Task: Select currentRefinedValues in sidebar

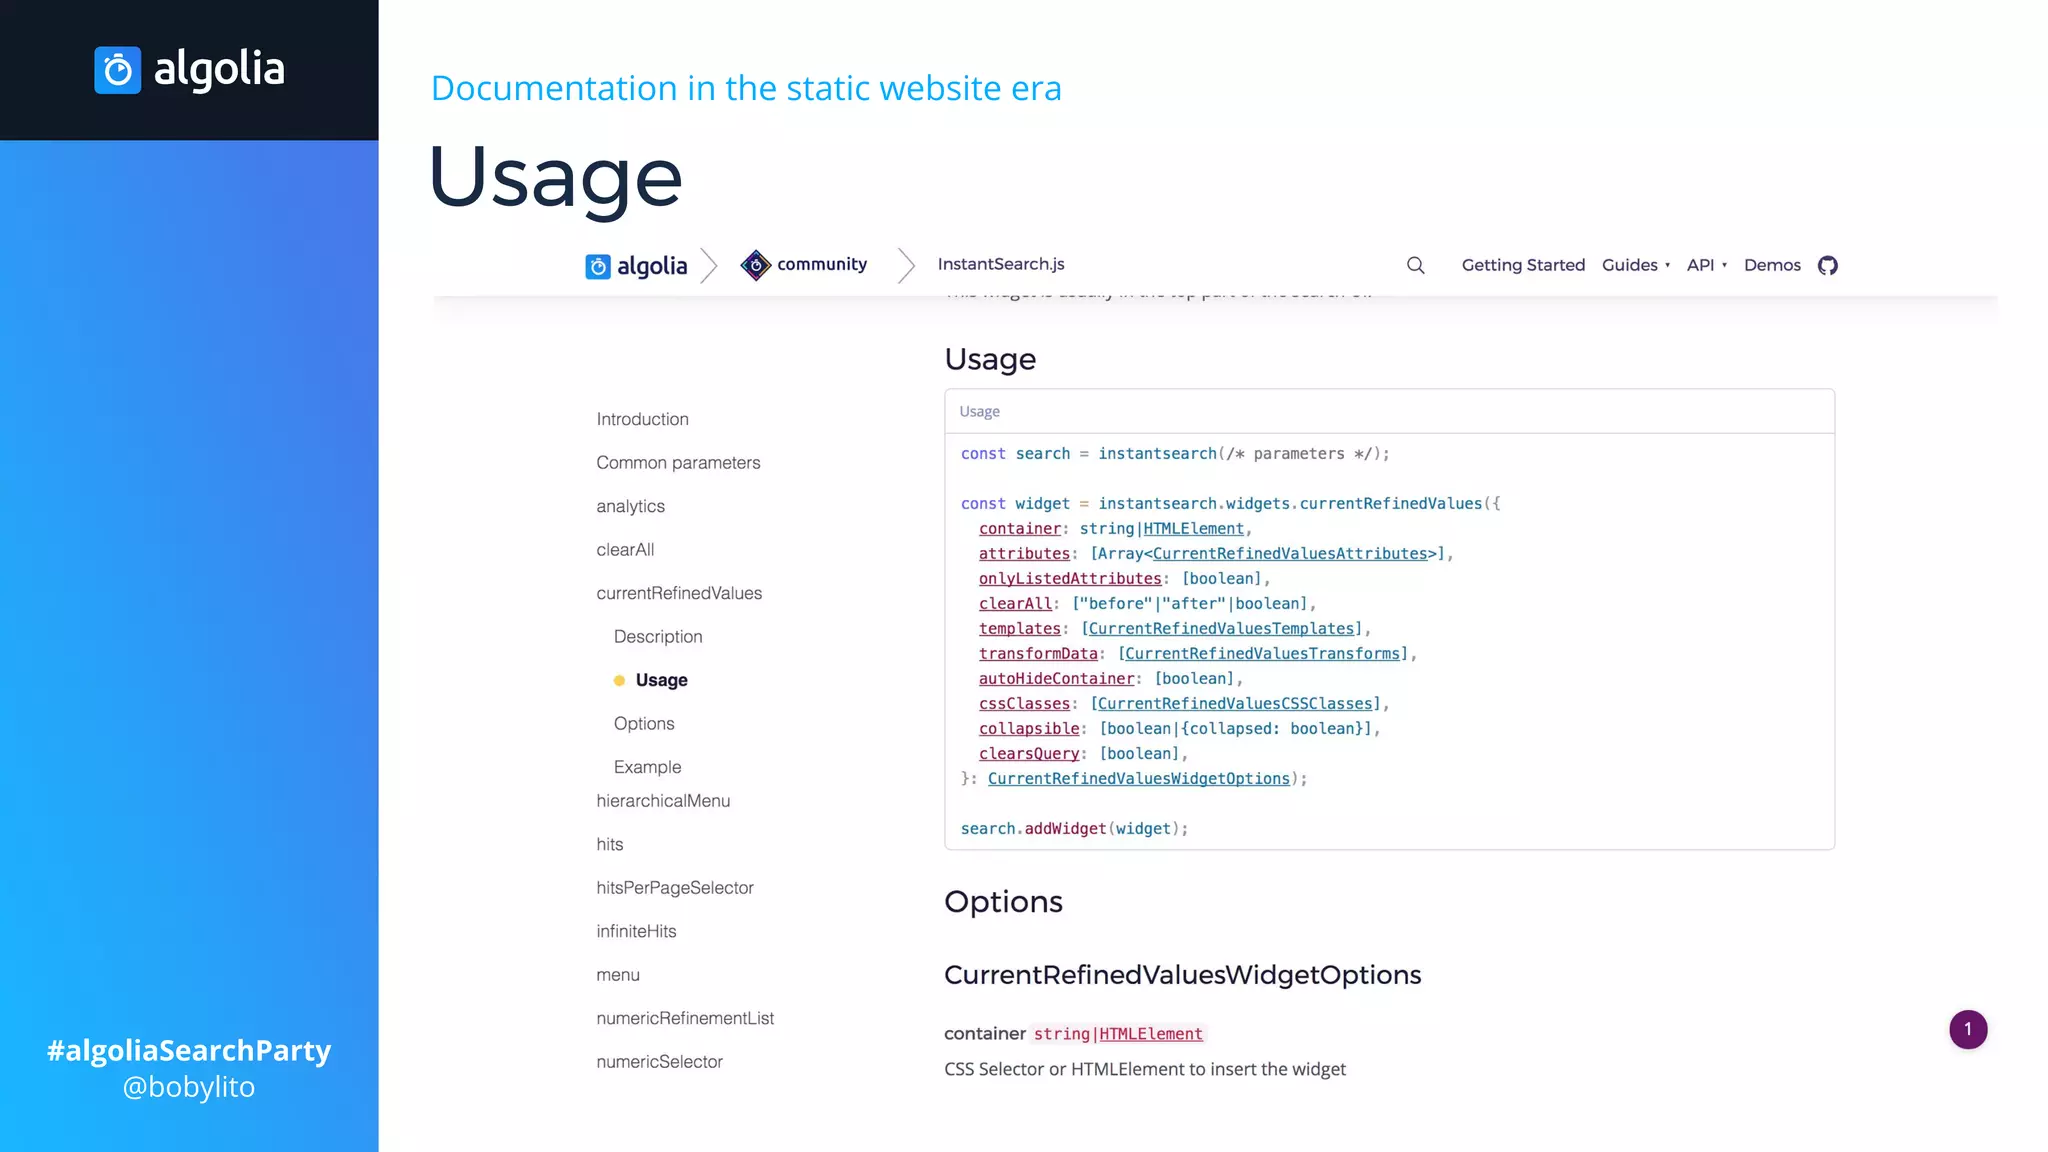Action: tap(679, 593)
